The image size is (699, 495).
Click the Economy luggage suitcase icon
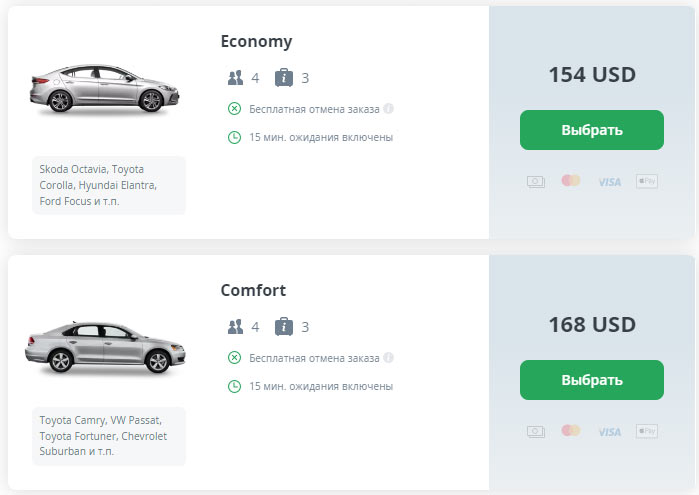pyautogui.click(x=284, y=77)
